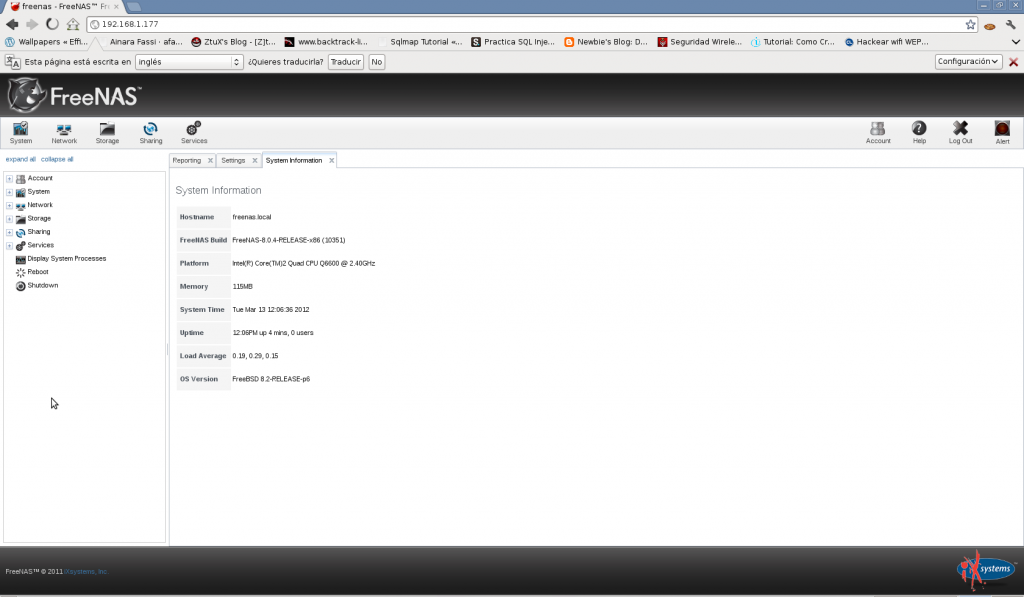Image resolution: width=1024 pixels, height=597 pixels.
Task: Expand the Account tree node
Action: coord(9,178)
